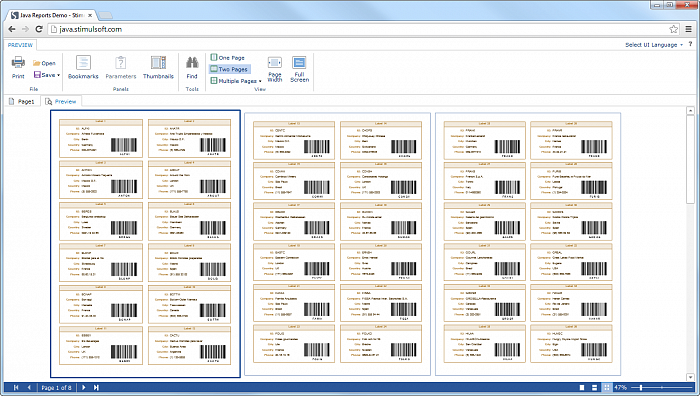This screenshot has width=700, height=396.
Task: Click the Save icon
Action: tap(37, 75)
